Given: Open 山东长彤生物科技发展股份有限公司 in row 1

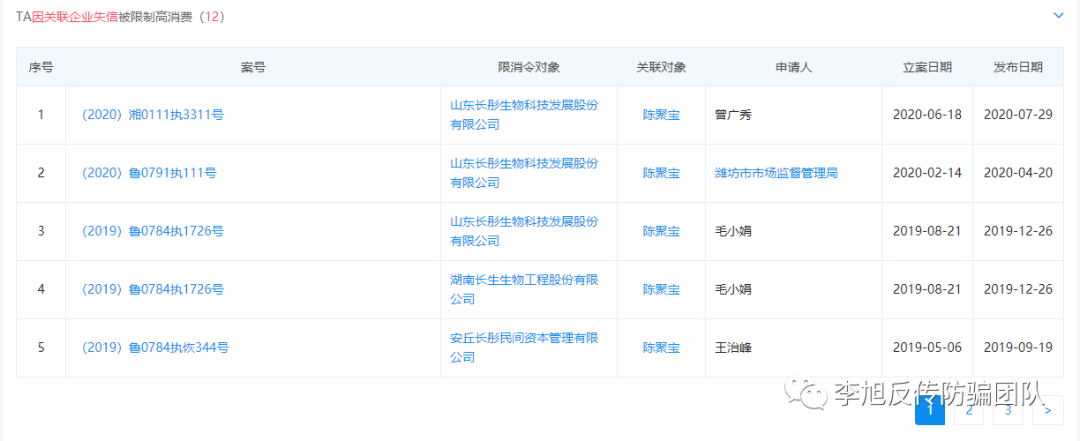Looking at the screenshot, I should (x=523, y=115).
